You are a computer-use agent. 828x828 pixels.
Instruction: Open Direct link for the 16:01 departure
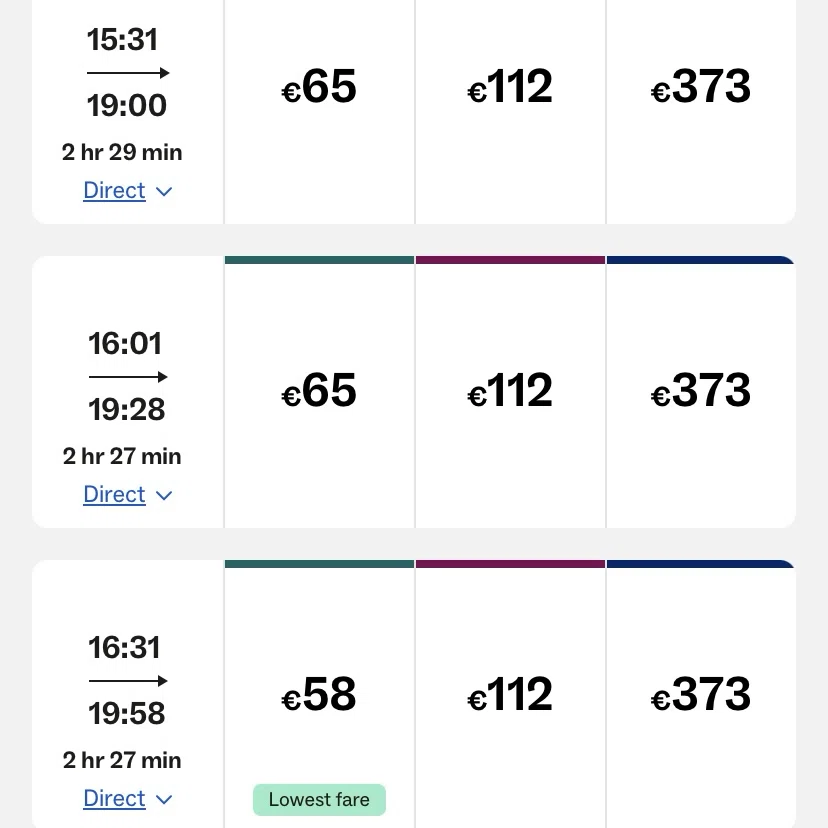point(115,495)
